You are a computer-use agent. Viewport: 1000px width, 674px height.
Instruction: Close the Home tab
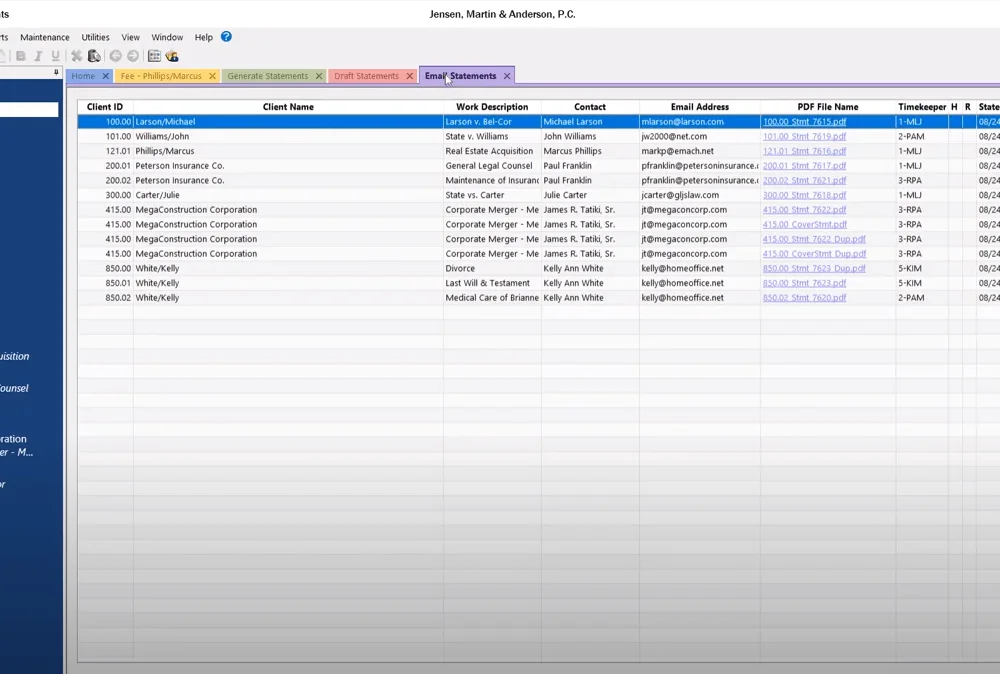106,76
